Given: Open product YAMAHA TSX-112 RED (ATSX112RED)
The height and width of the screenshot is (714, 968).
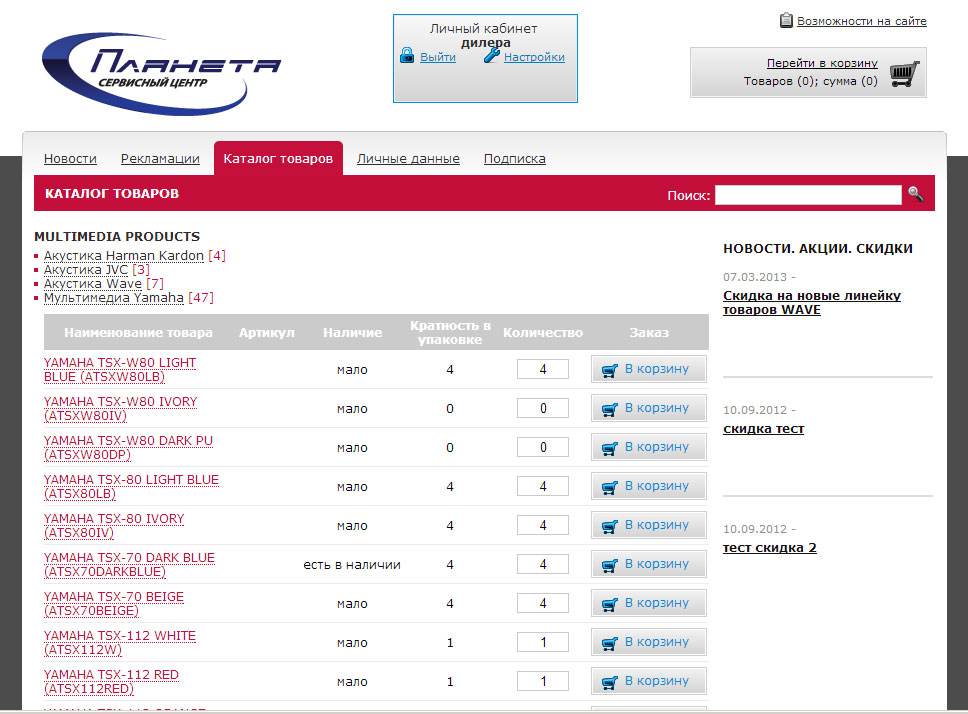Looking at the screenshot, I should coord(111,681).
